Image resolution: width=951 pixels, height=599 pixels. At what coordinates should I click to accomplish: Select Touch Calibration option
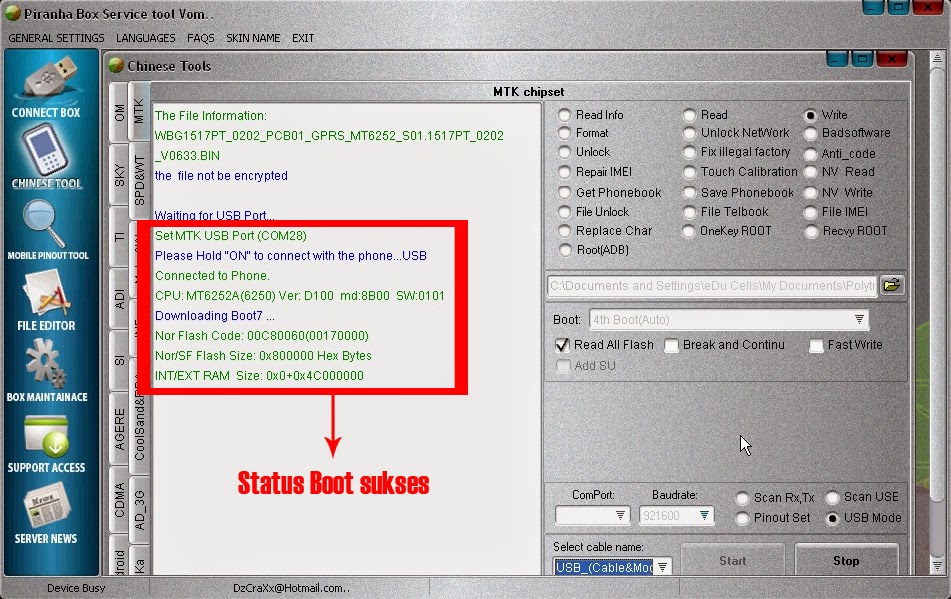click(x=689, y=172)
